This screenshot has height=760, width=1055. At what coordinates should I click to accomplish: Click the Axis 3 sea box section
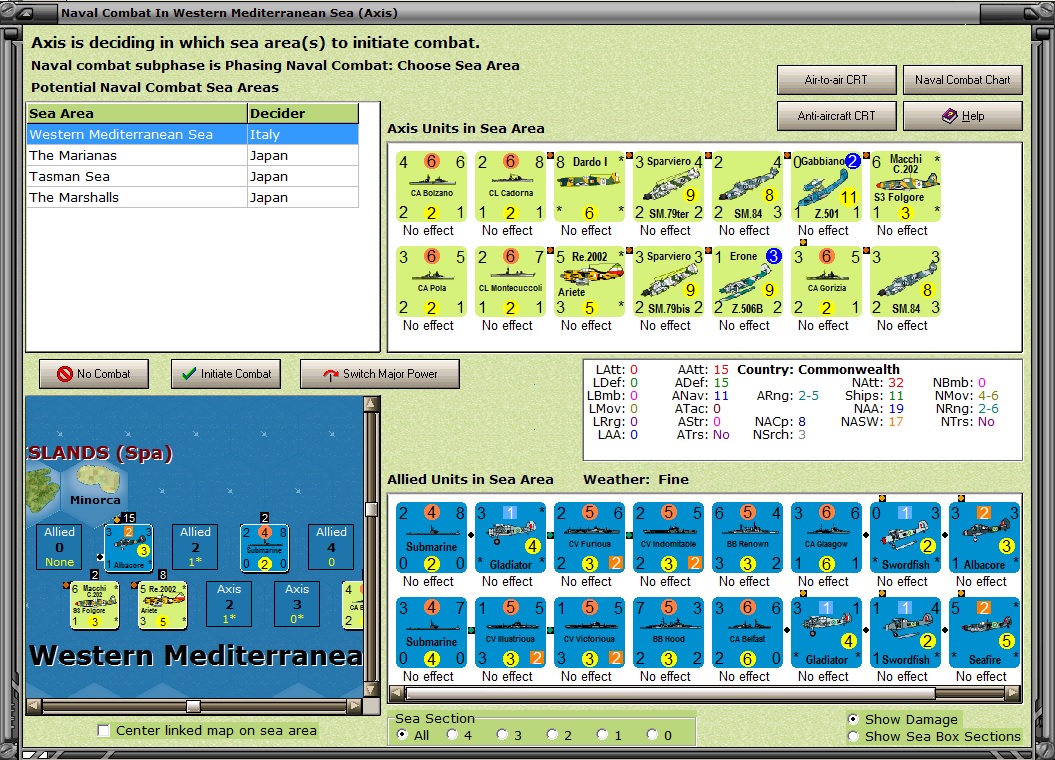297,604
